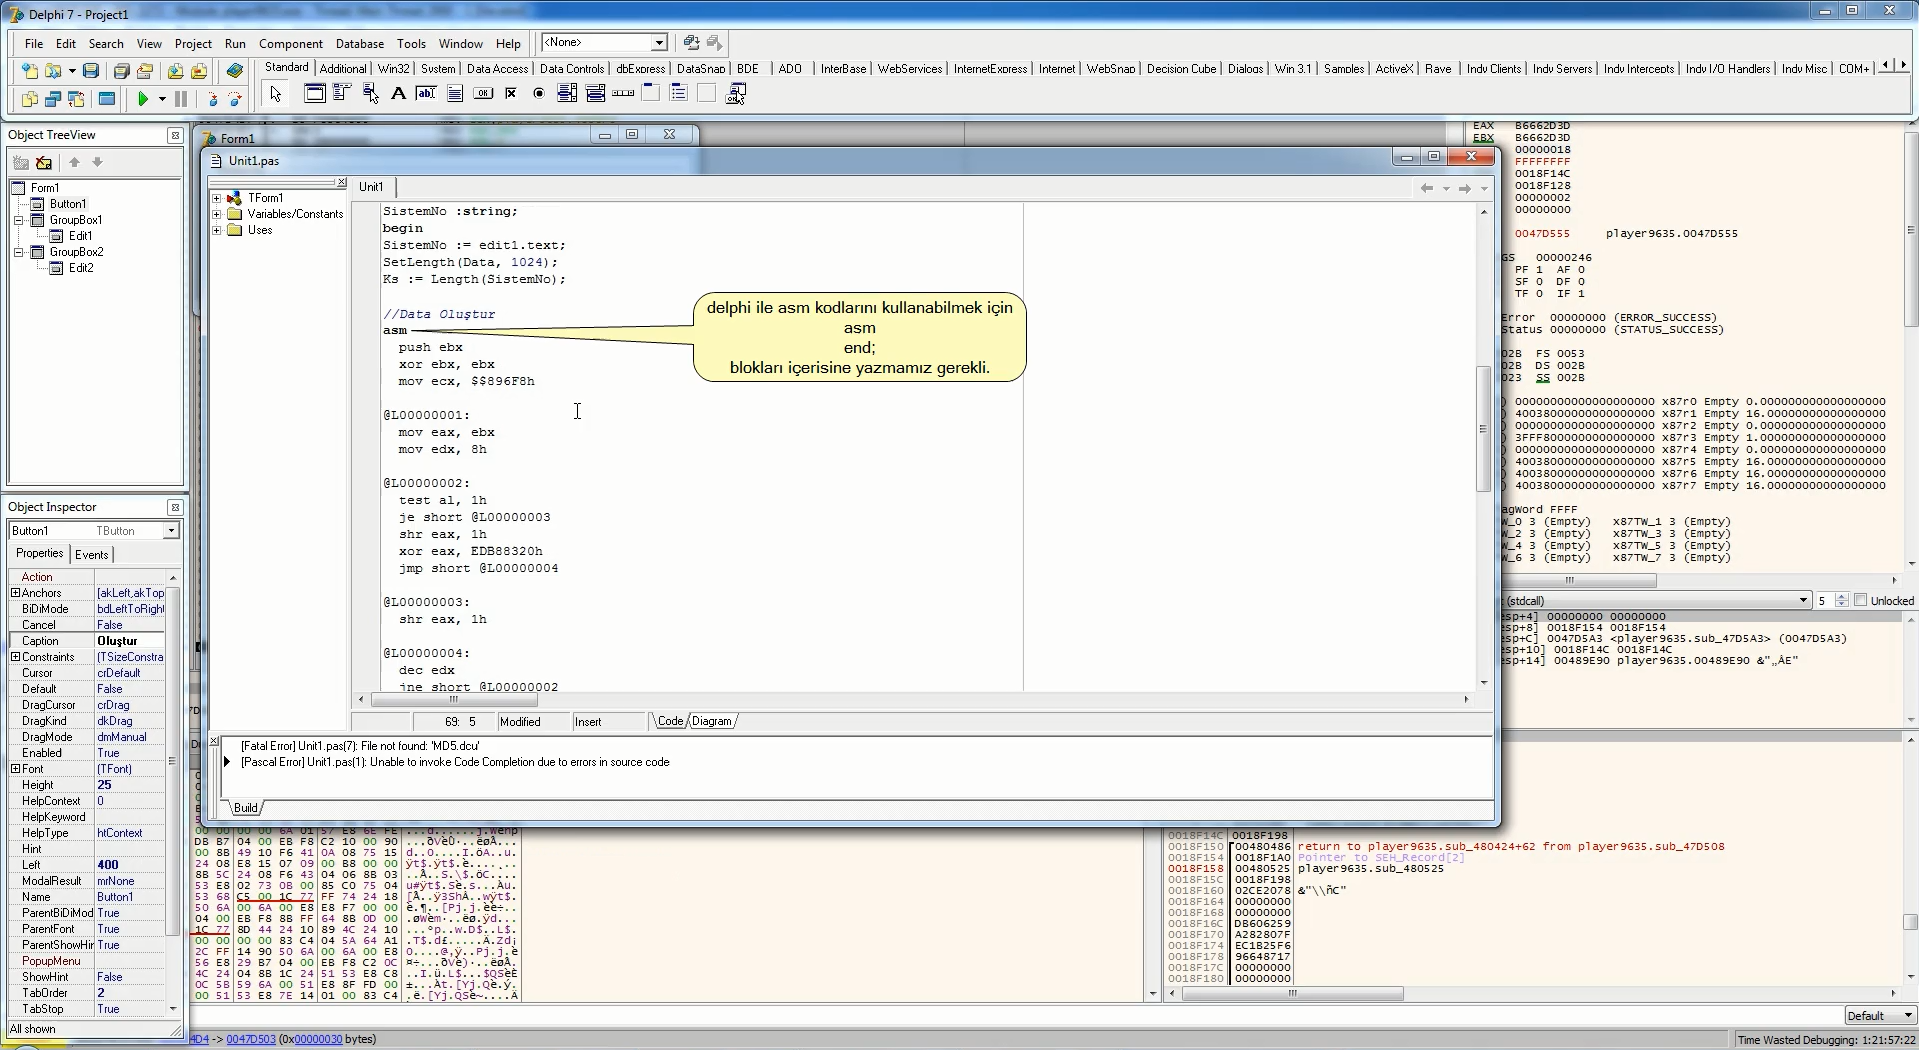The image size is (1919, 1050).
Task: Click the code editor horizontal scrollbar thumb
Action: [455, 700]
